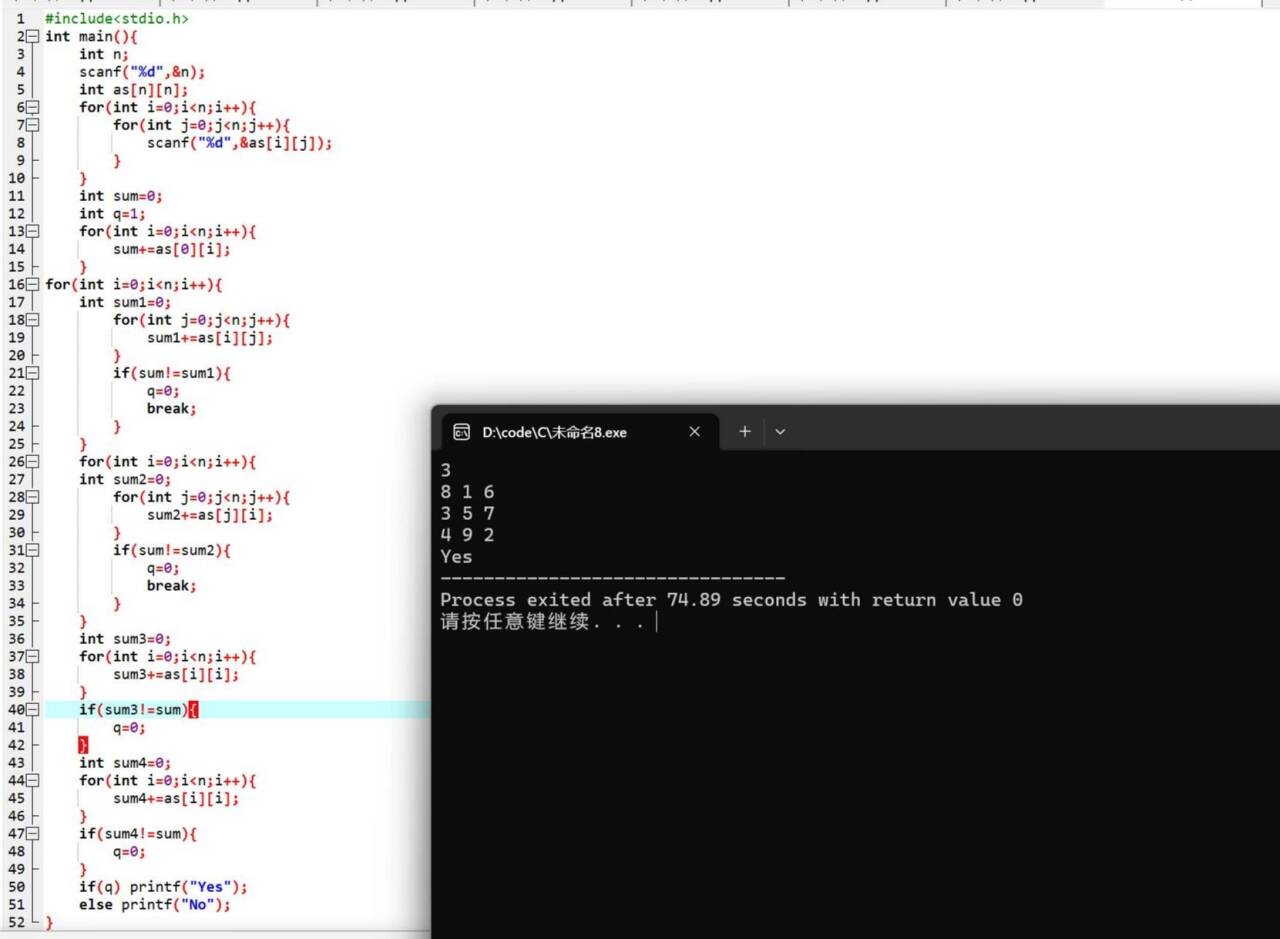Collapse the sum1 inner loop fold on line 18
This screenshot has height=939, width=1280.
pos(33,320)
